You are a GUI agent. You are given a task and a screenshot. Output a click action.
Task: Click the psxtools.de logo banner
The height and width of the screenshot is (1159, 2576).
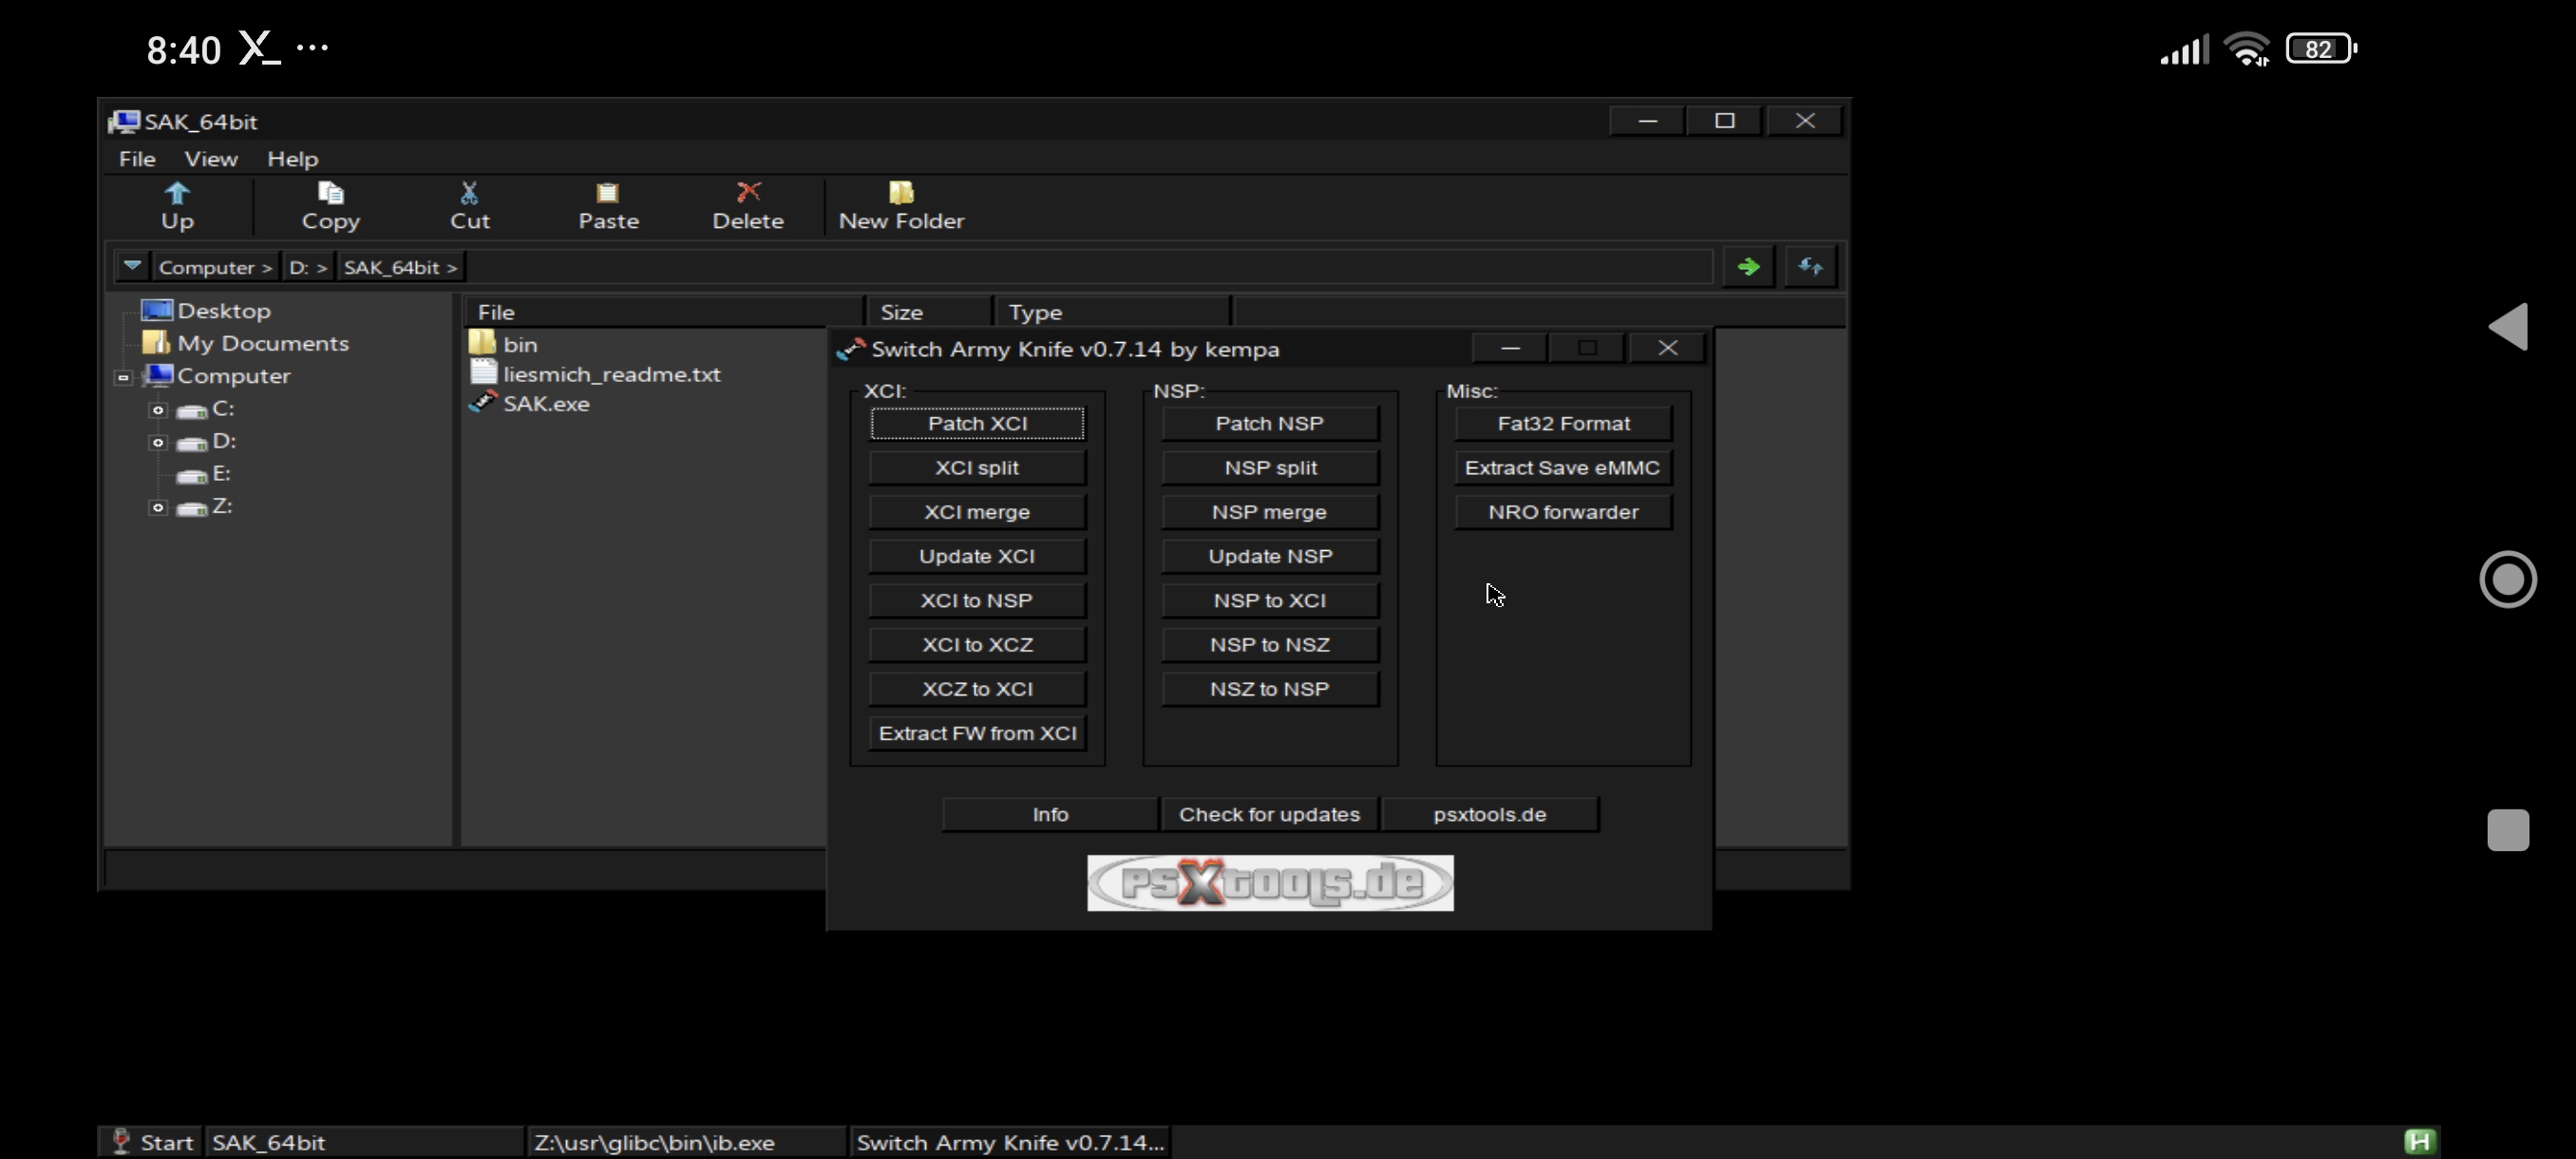coord(1270,883)
